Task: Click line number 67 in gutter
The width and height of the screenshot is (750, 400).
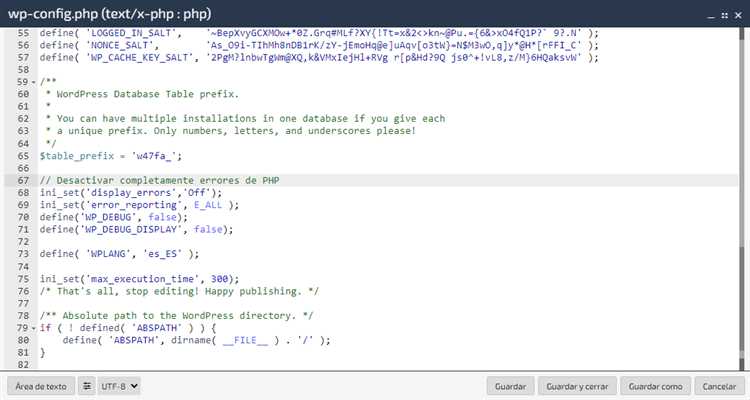Action: [23, 180]
